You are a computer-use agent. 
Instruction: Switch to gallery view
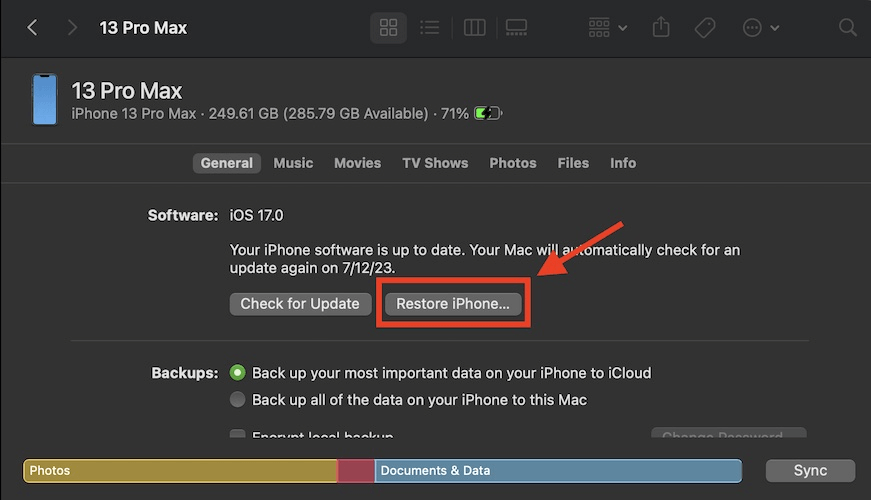pos(516,28)
